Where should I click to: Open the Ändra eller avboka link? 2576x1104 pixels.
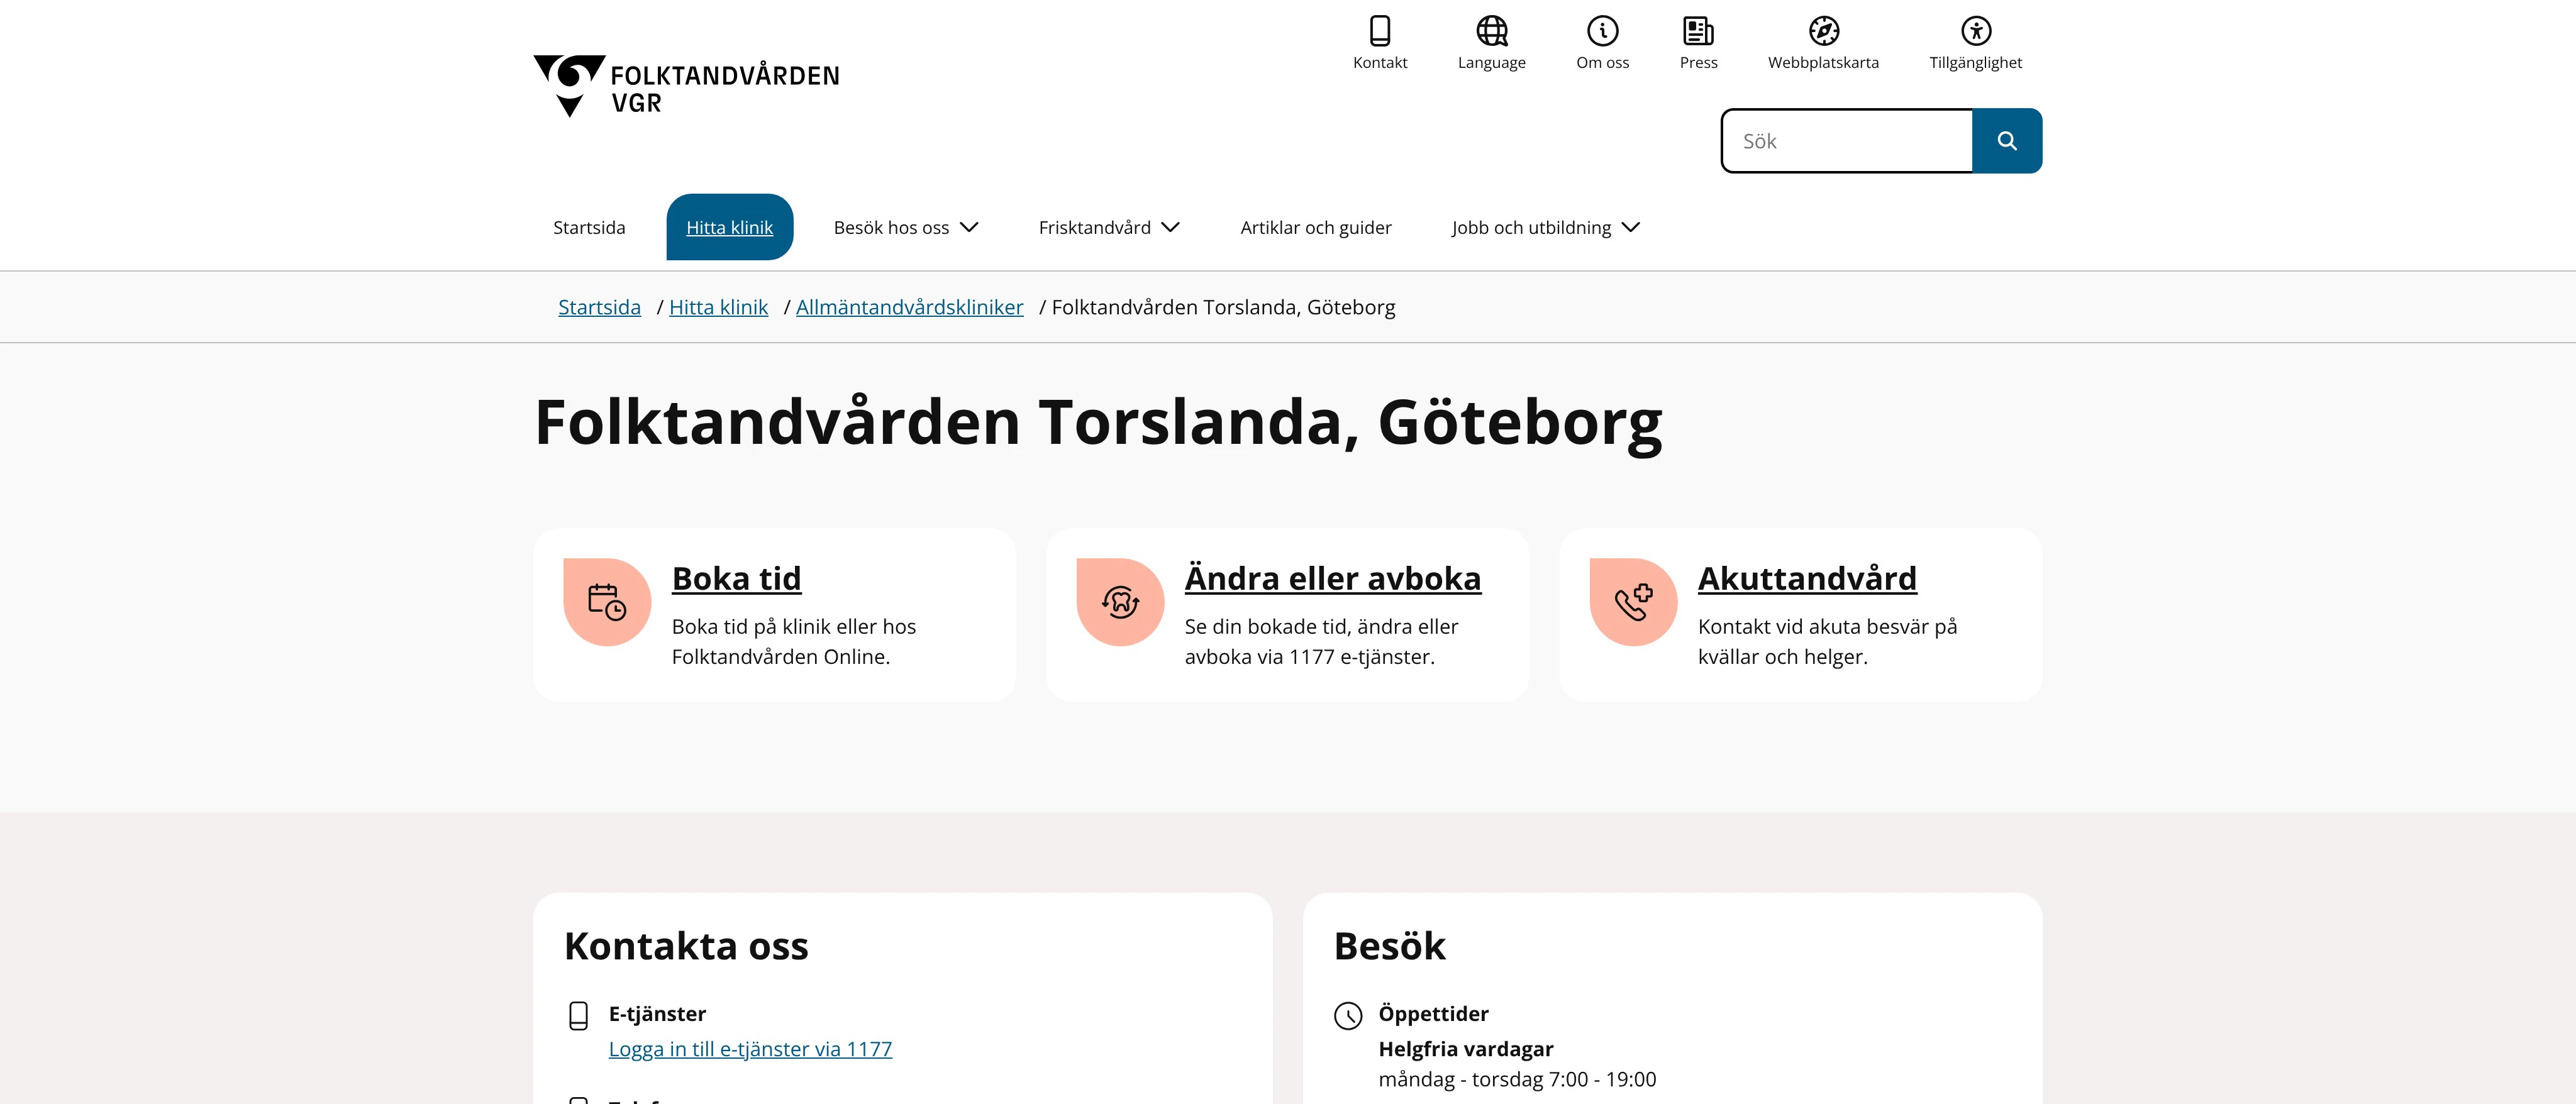pos(1333,578)
